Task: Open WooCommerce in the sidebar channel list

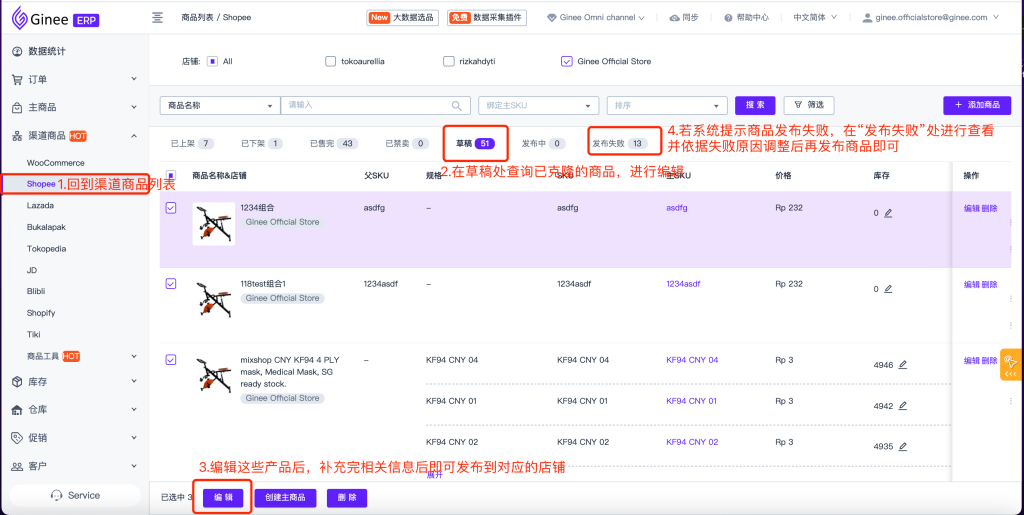Action: (x=56, y=163)
